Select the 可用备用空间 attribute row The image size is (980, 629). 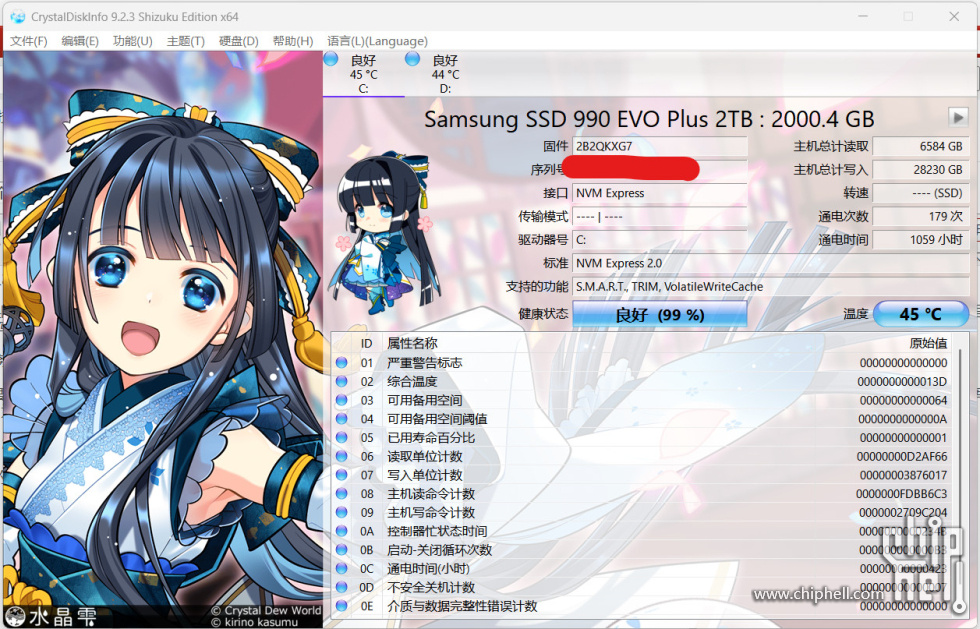642,400
